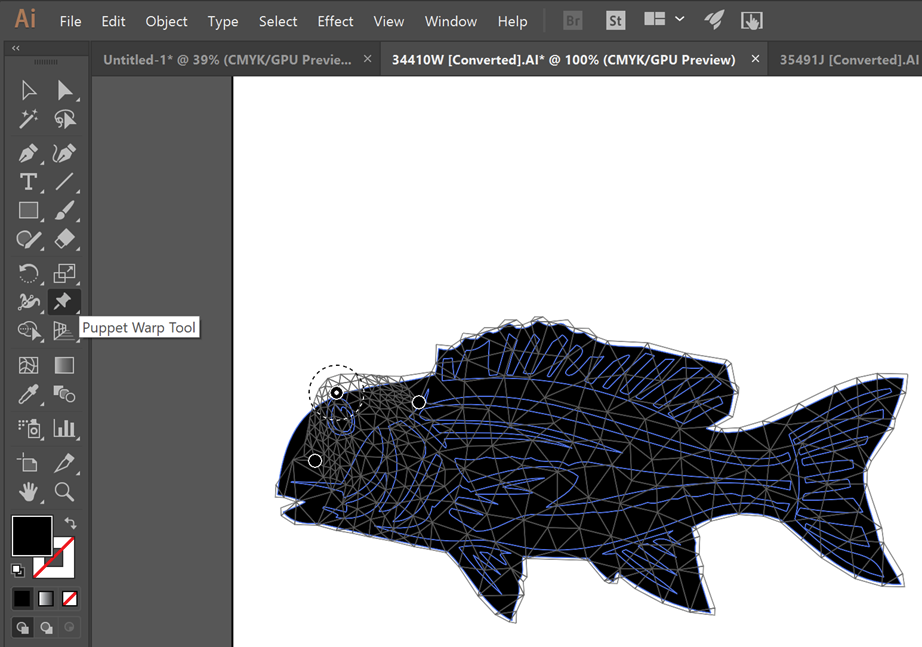The width and height of the screenshot is (922, 647).
Task: Open the Effect menu
Action: pyautogui.click(x=335, y=21)
